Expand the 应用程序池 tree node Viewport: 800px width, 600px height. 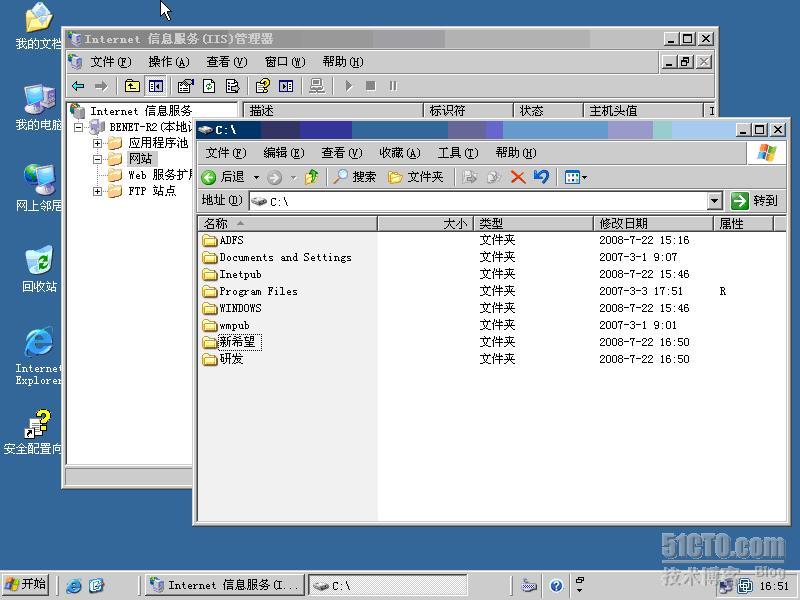(97, 143)
